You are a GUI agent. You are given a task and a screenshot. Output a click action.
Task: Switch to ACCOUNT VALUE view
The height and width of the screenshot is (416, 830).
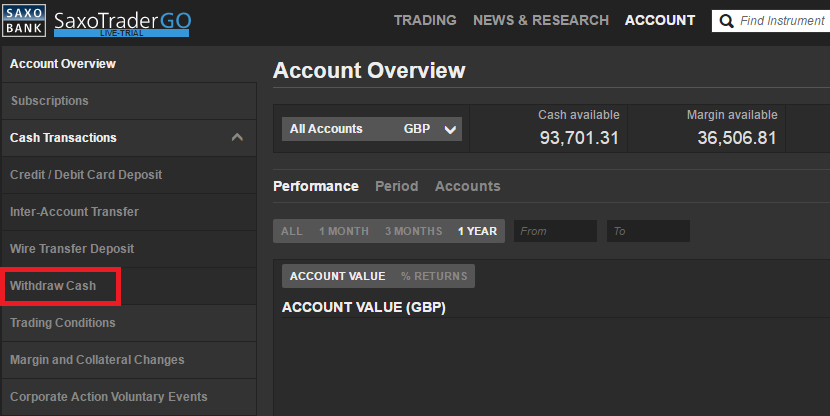[337, 276]
